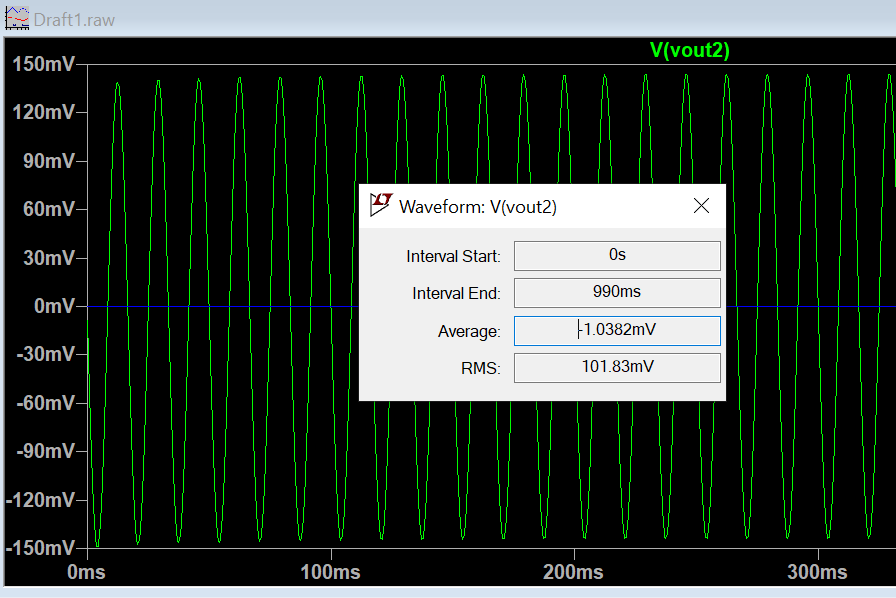Click the 60mV vertical axis label
This screenshot has height=598, width=896.
click(x=49, y=209)
